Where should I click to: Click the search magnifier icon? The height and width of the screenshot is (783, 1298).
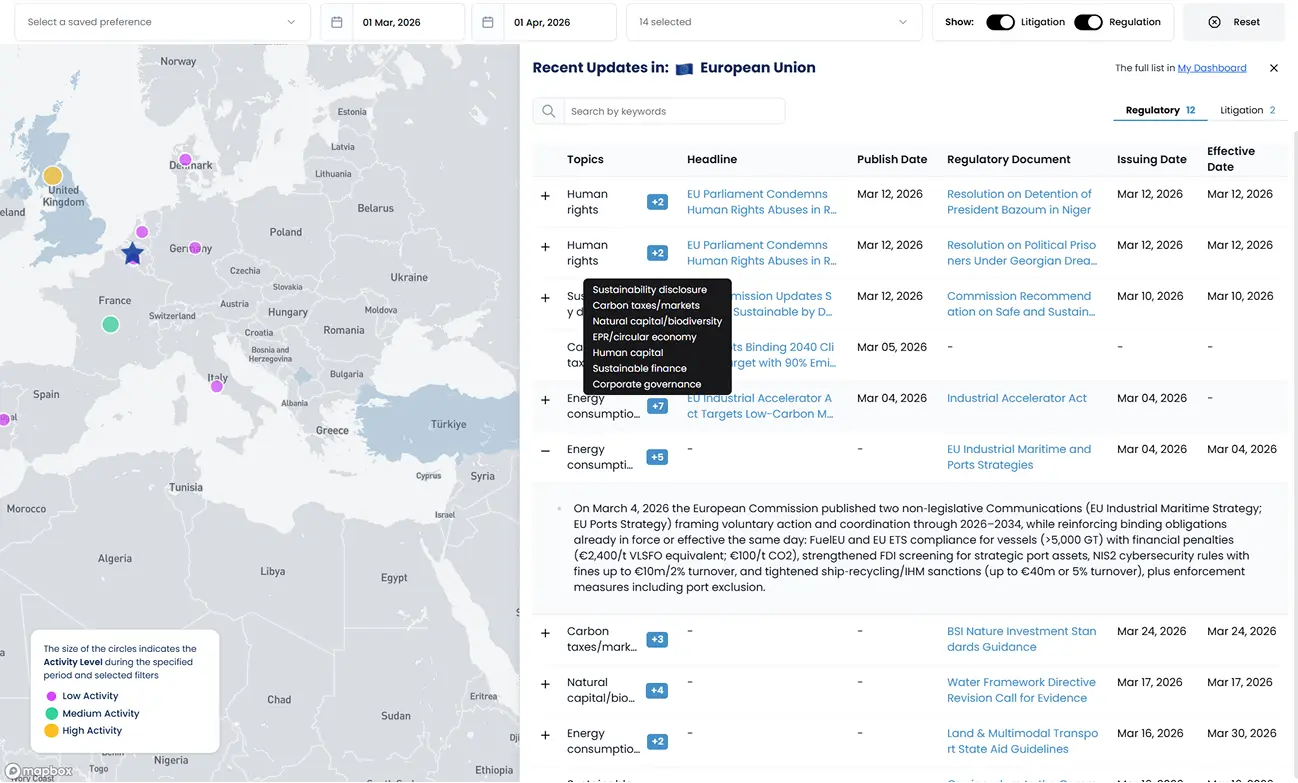pyautogui.click(x=548, y=111)
